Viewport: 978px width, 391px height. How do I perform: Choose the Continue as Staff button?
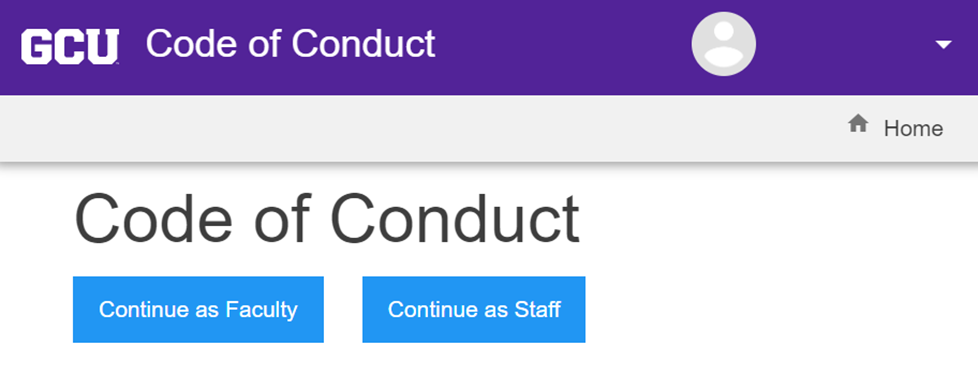coord(474,309)
